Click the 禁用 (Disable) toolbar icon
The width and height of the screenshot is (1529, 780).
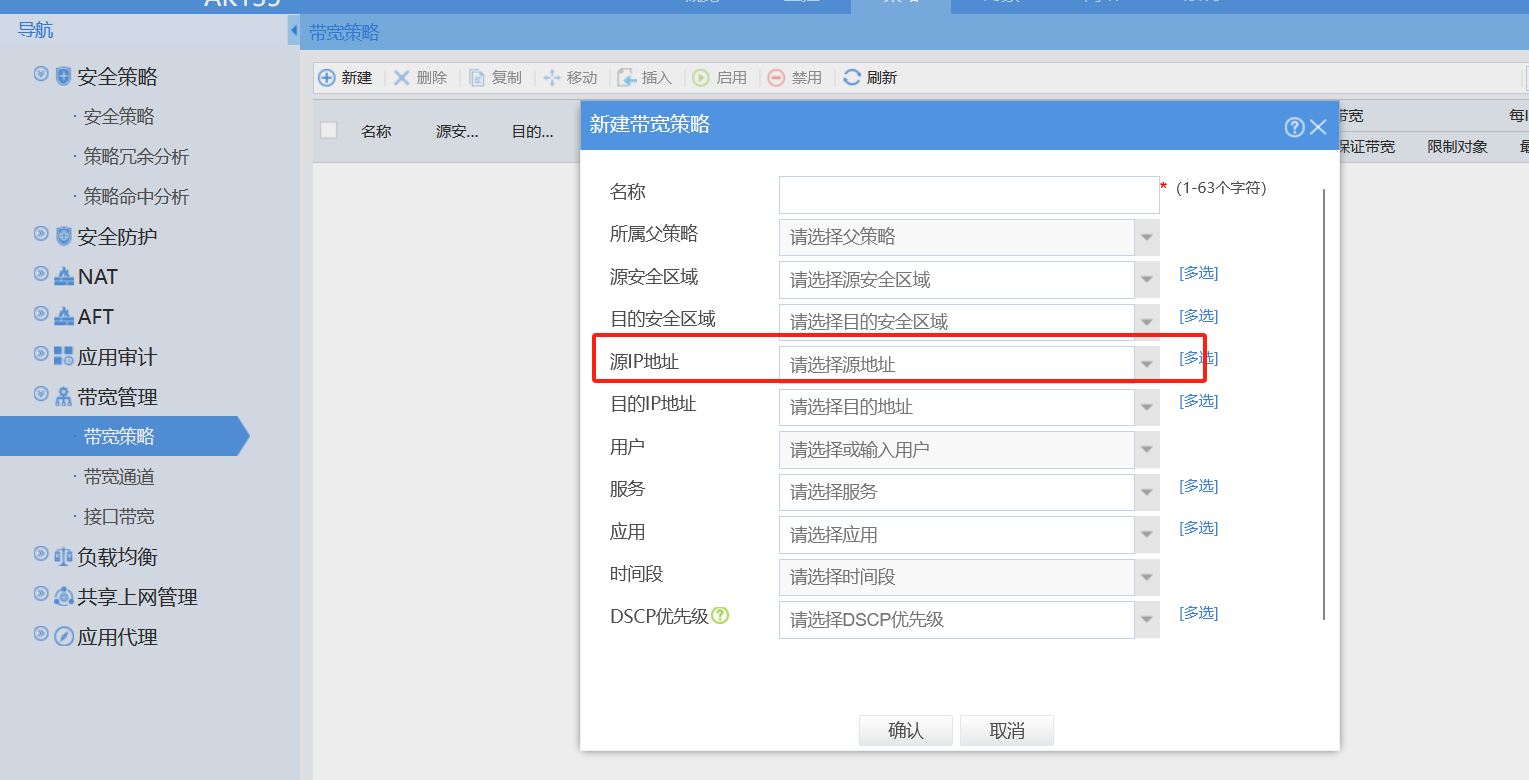(x=777, y=78)
